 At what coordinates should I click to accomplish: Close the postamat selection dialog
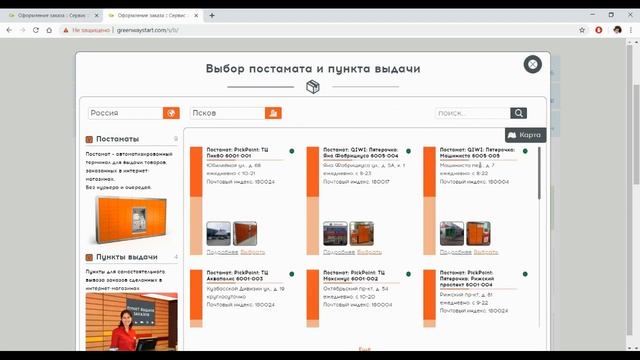pyautogui.click(x=532, y=64)
